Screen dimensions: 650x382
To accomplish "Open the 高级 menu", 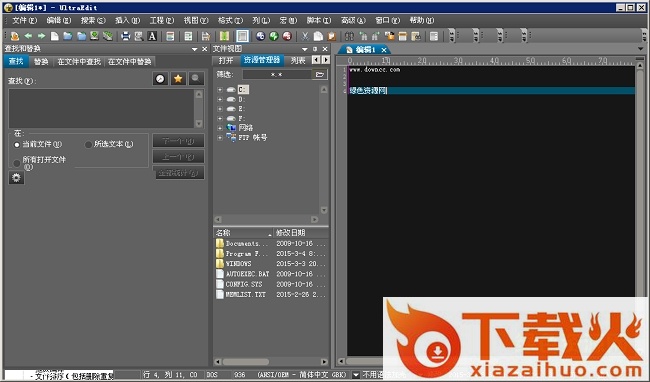I will click(x=353, y=20).
